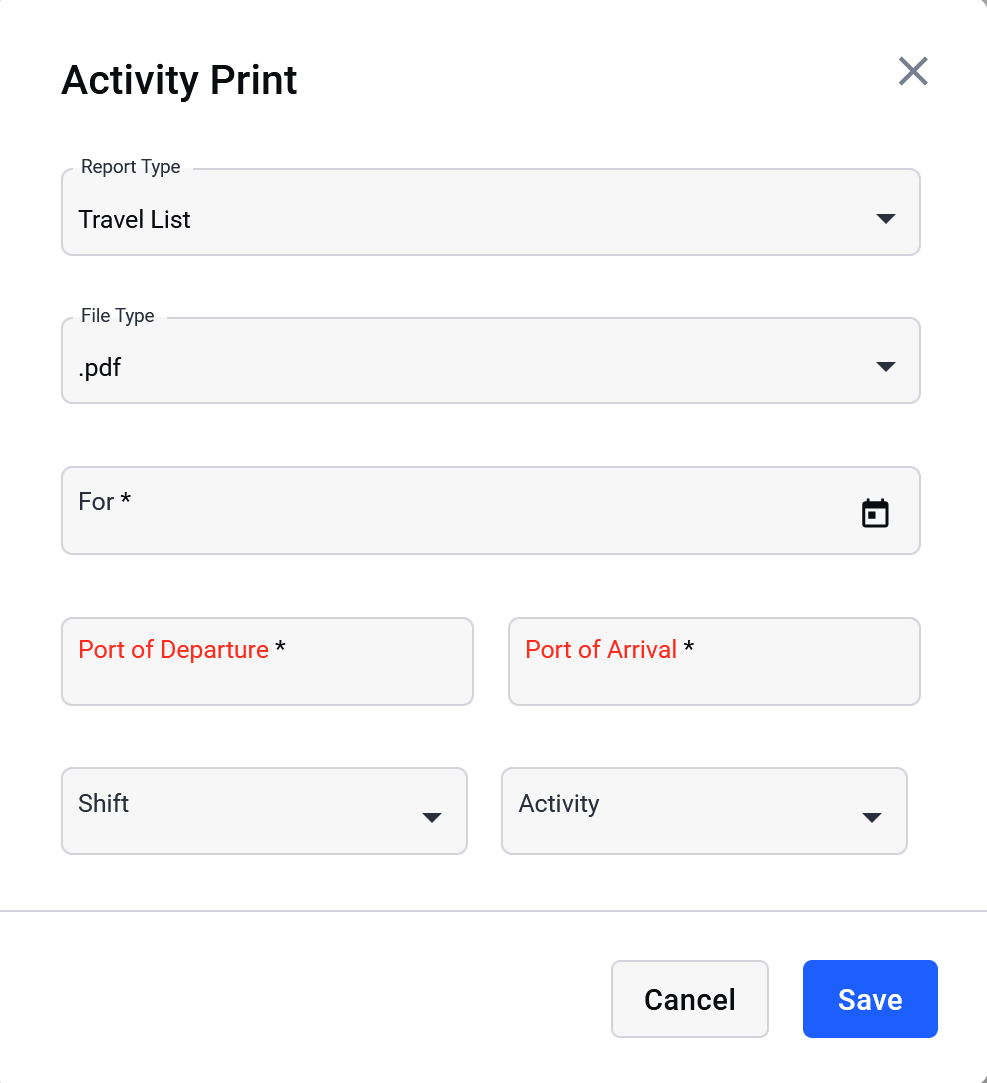Click the Activity dropdown arrow

(872, 818)
